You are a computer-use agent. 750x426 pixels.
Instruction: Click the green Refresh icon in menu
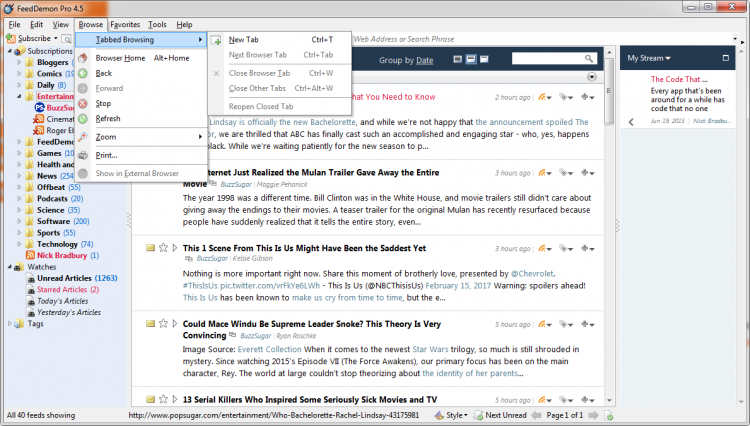[x=83, y=119]
